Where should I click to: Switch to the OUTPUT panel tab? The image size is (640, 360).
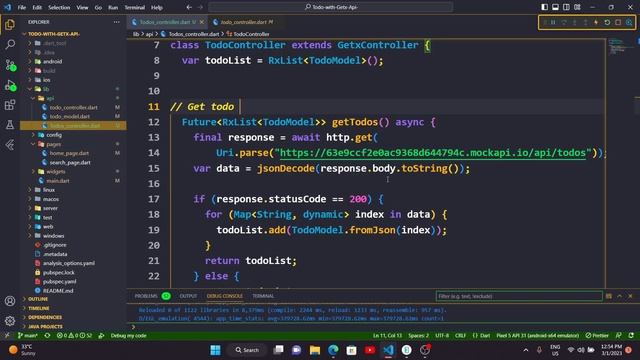coord(188,296)
